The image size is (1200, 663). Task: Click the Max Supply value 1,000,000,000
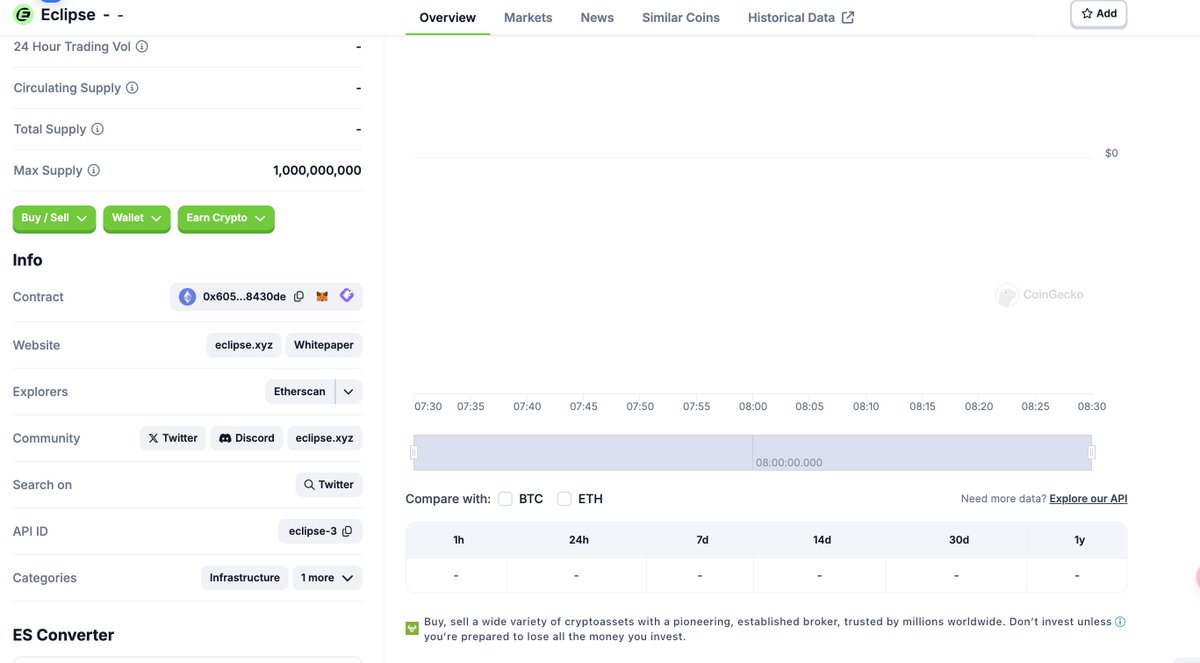(x=317, y=171)
